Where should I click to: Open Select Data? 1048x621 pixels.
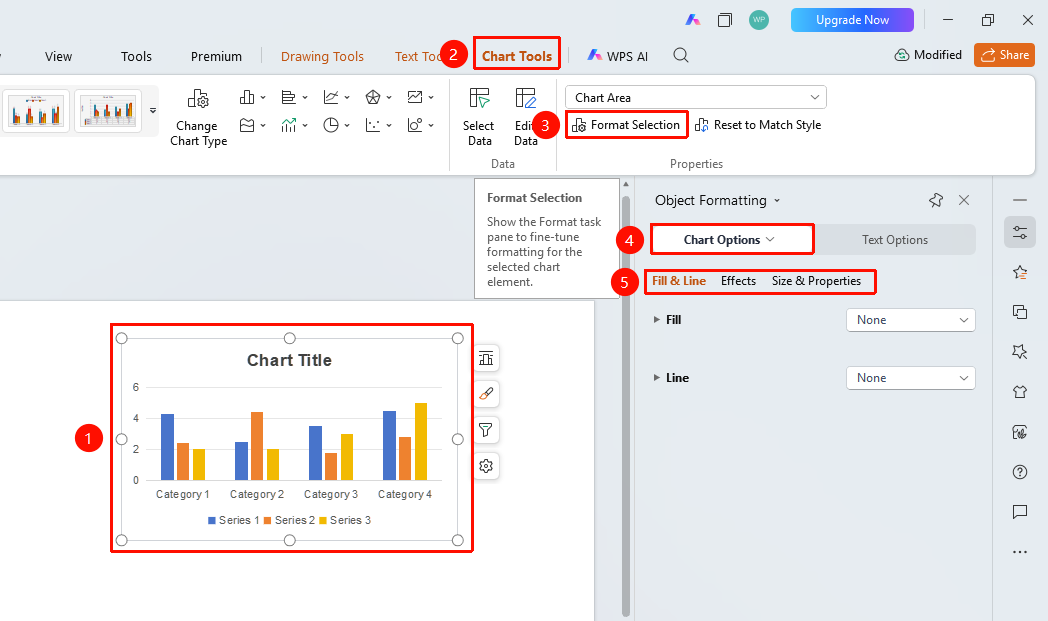pos(479,118)
